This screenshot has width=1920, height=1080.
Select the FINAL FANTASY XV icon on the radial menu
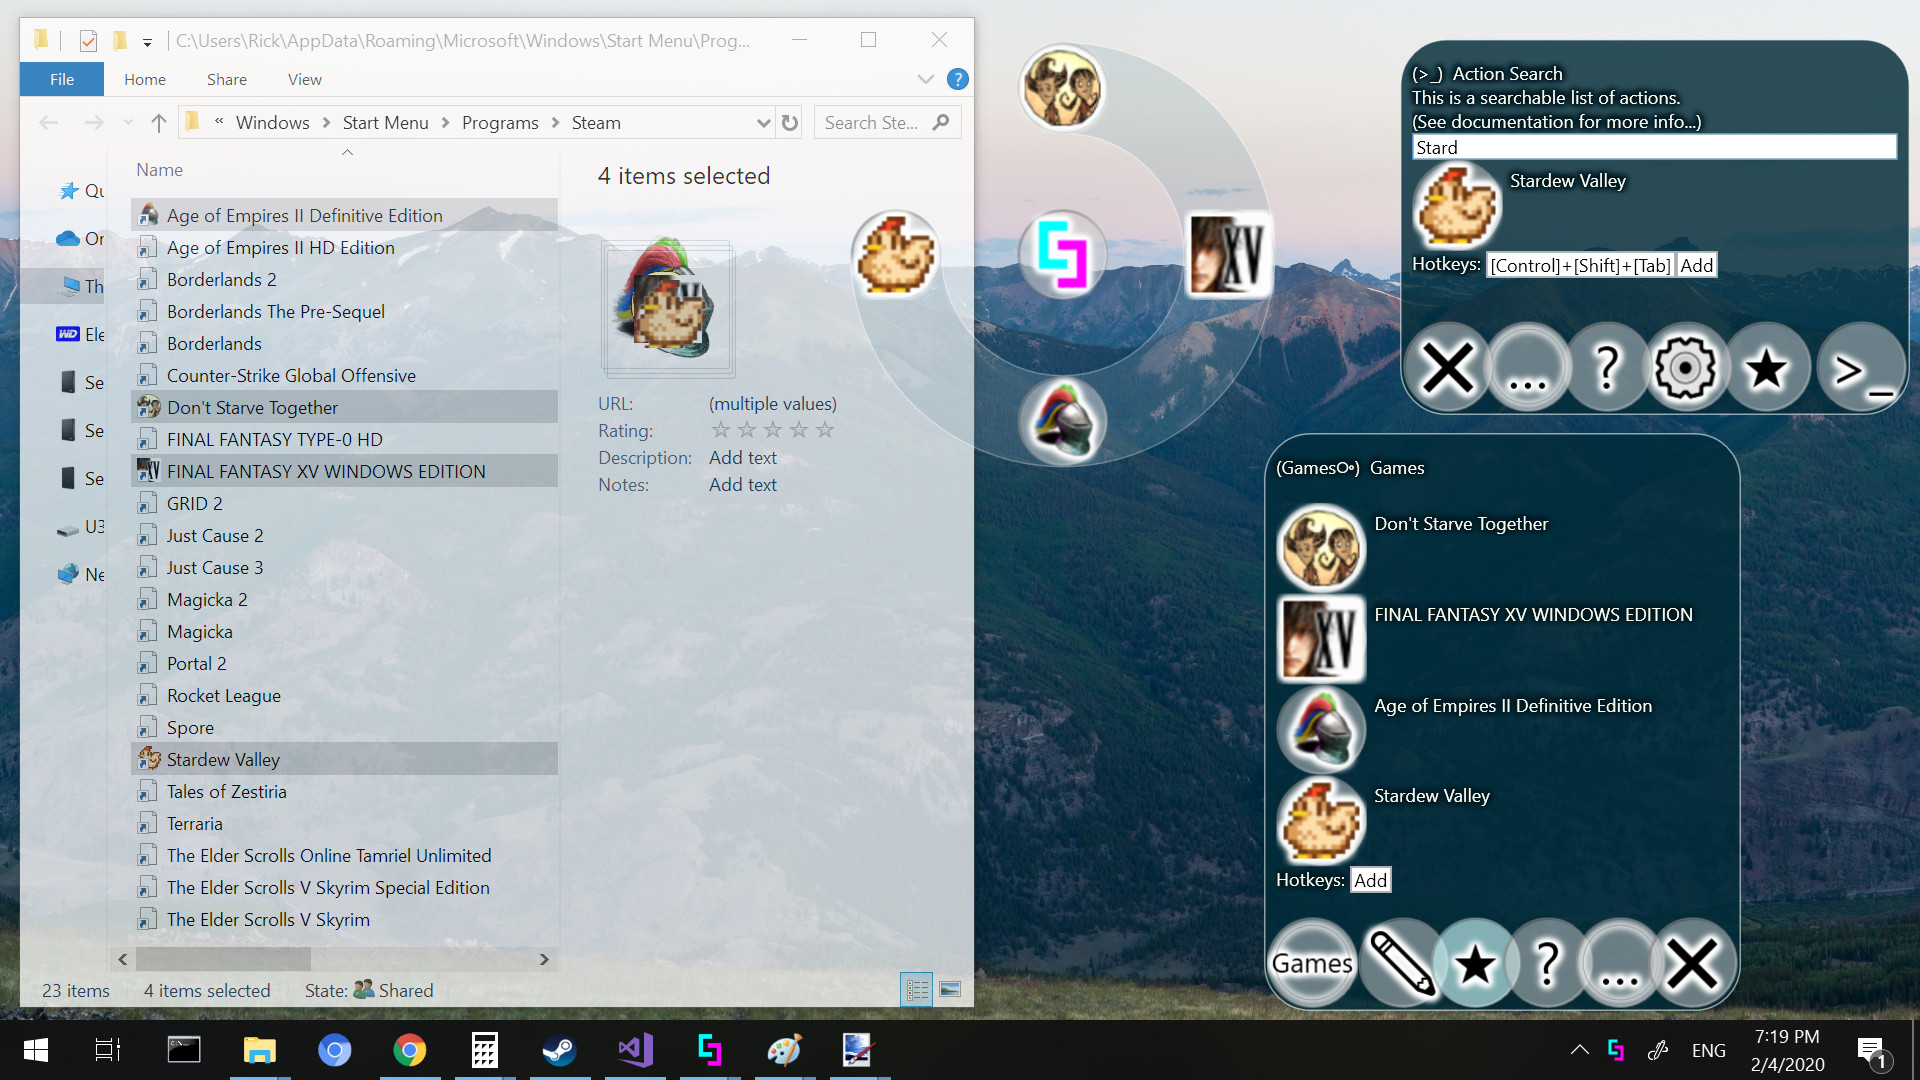point(1227,255)
